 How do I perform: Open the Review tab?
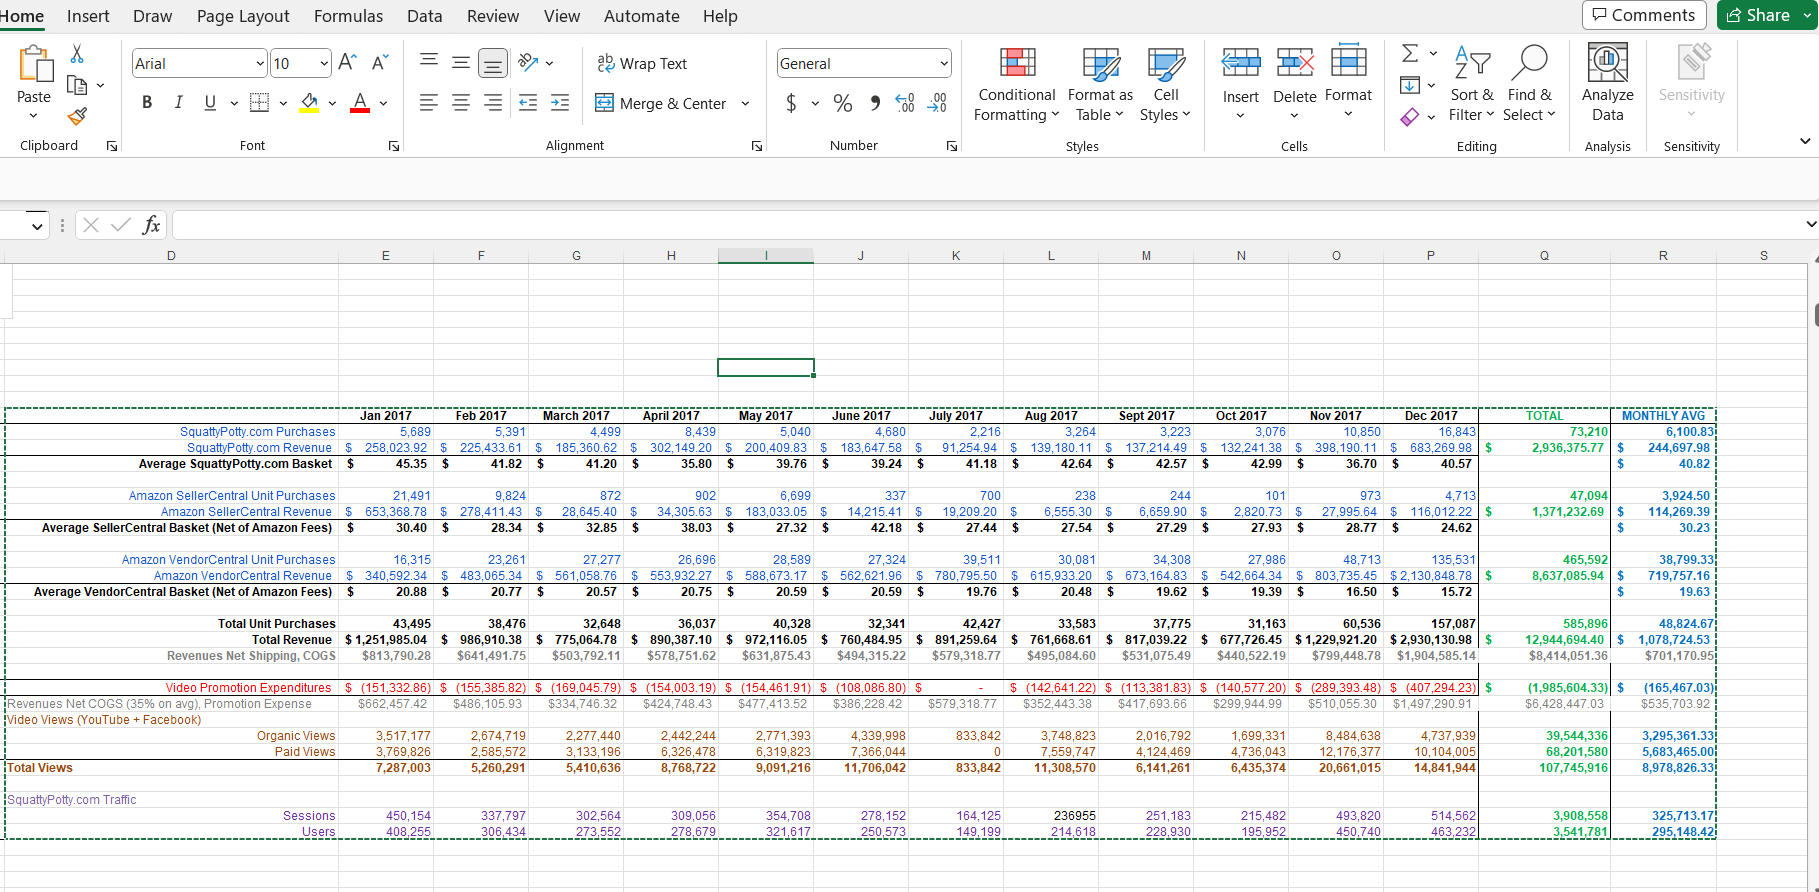pos(493,16)
